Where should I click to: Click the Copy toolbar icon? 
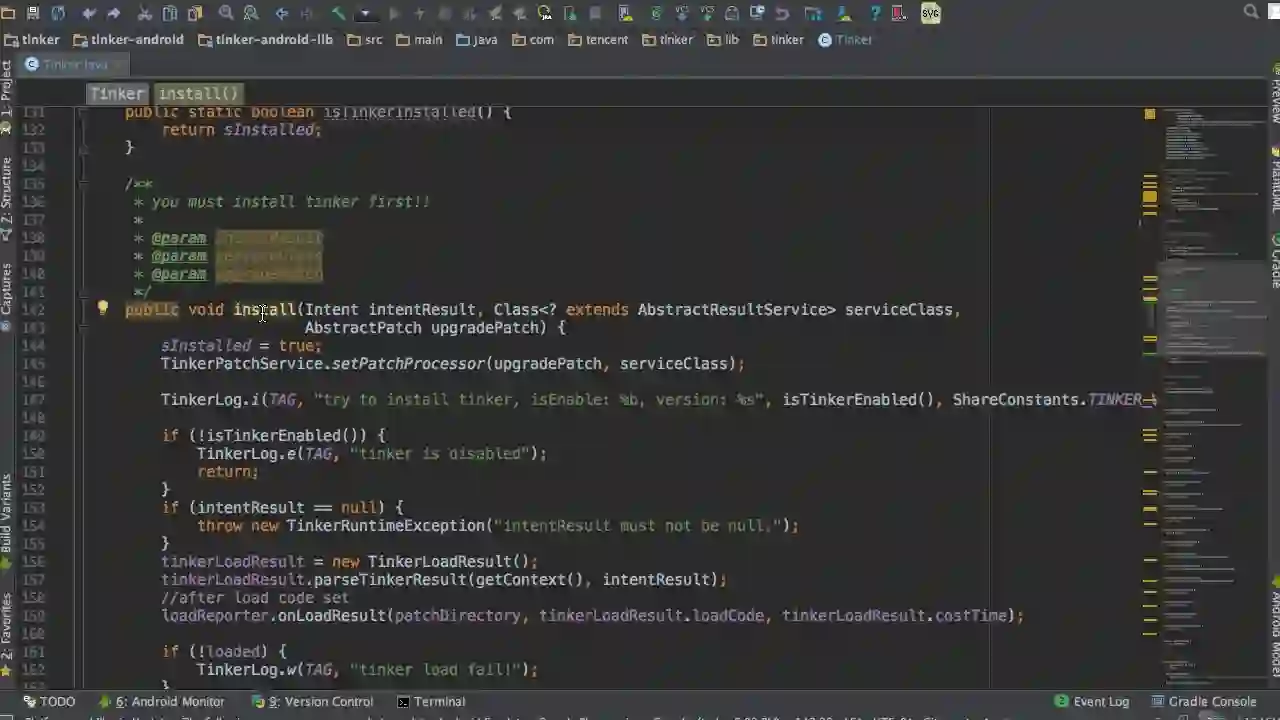click(x=170, y=13)
